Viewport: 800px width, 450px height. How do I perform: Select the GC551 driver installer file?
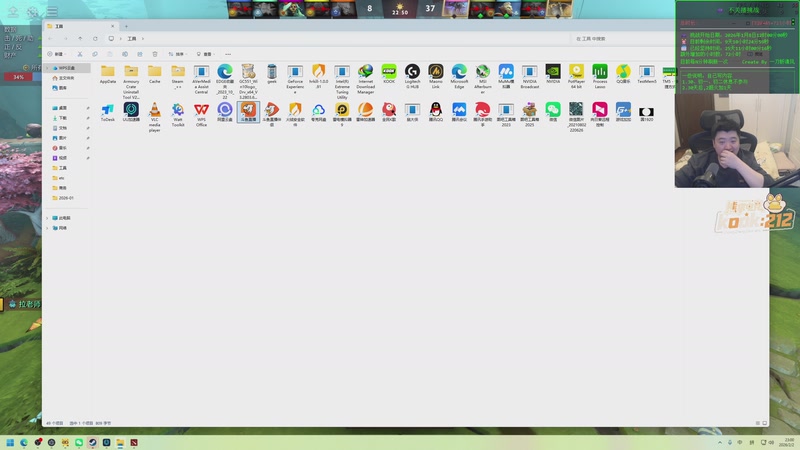coord(248,81)
